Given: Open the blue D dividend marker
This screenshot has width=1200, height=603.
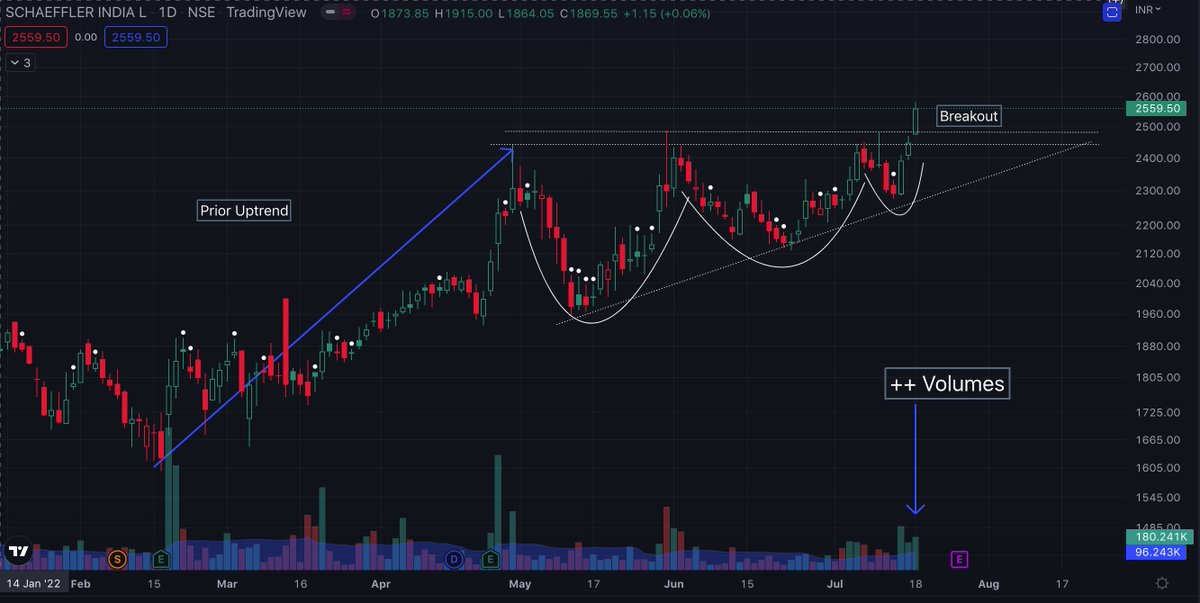Looking at the screenshot, I should (x=454, y=559).
